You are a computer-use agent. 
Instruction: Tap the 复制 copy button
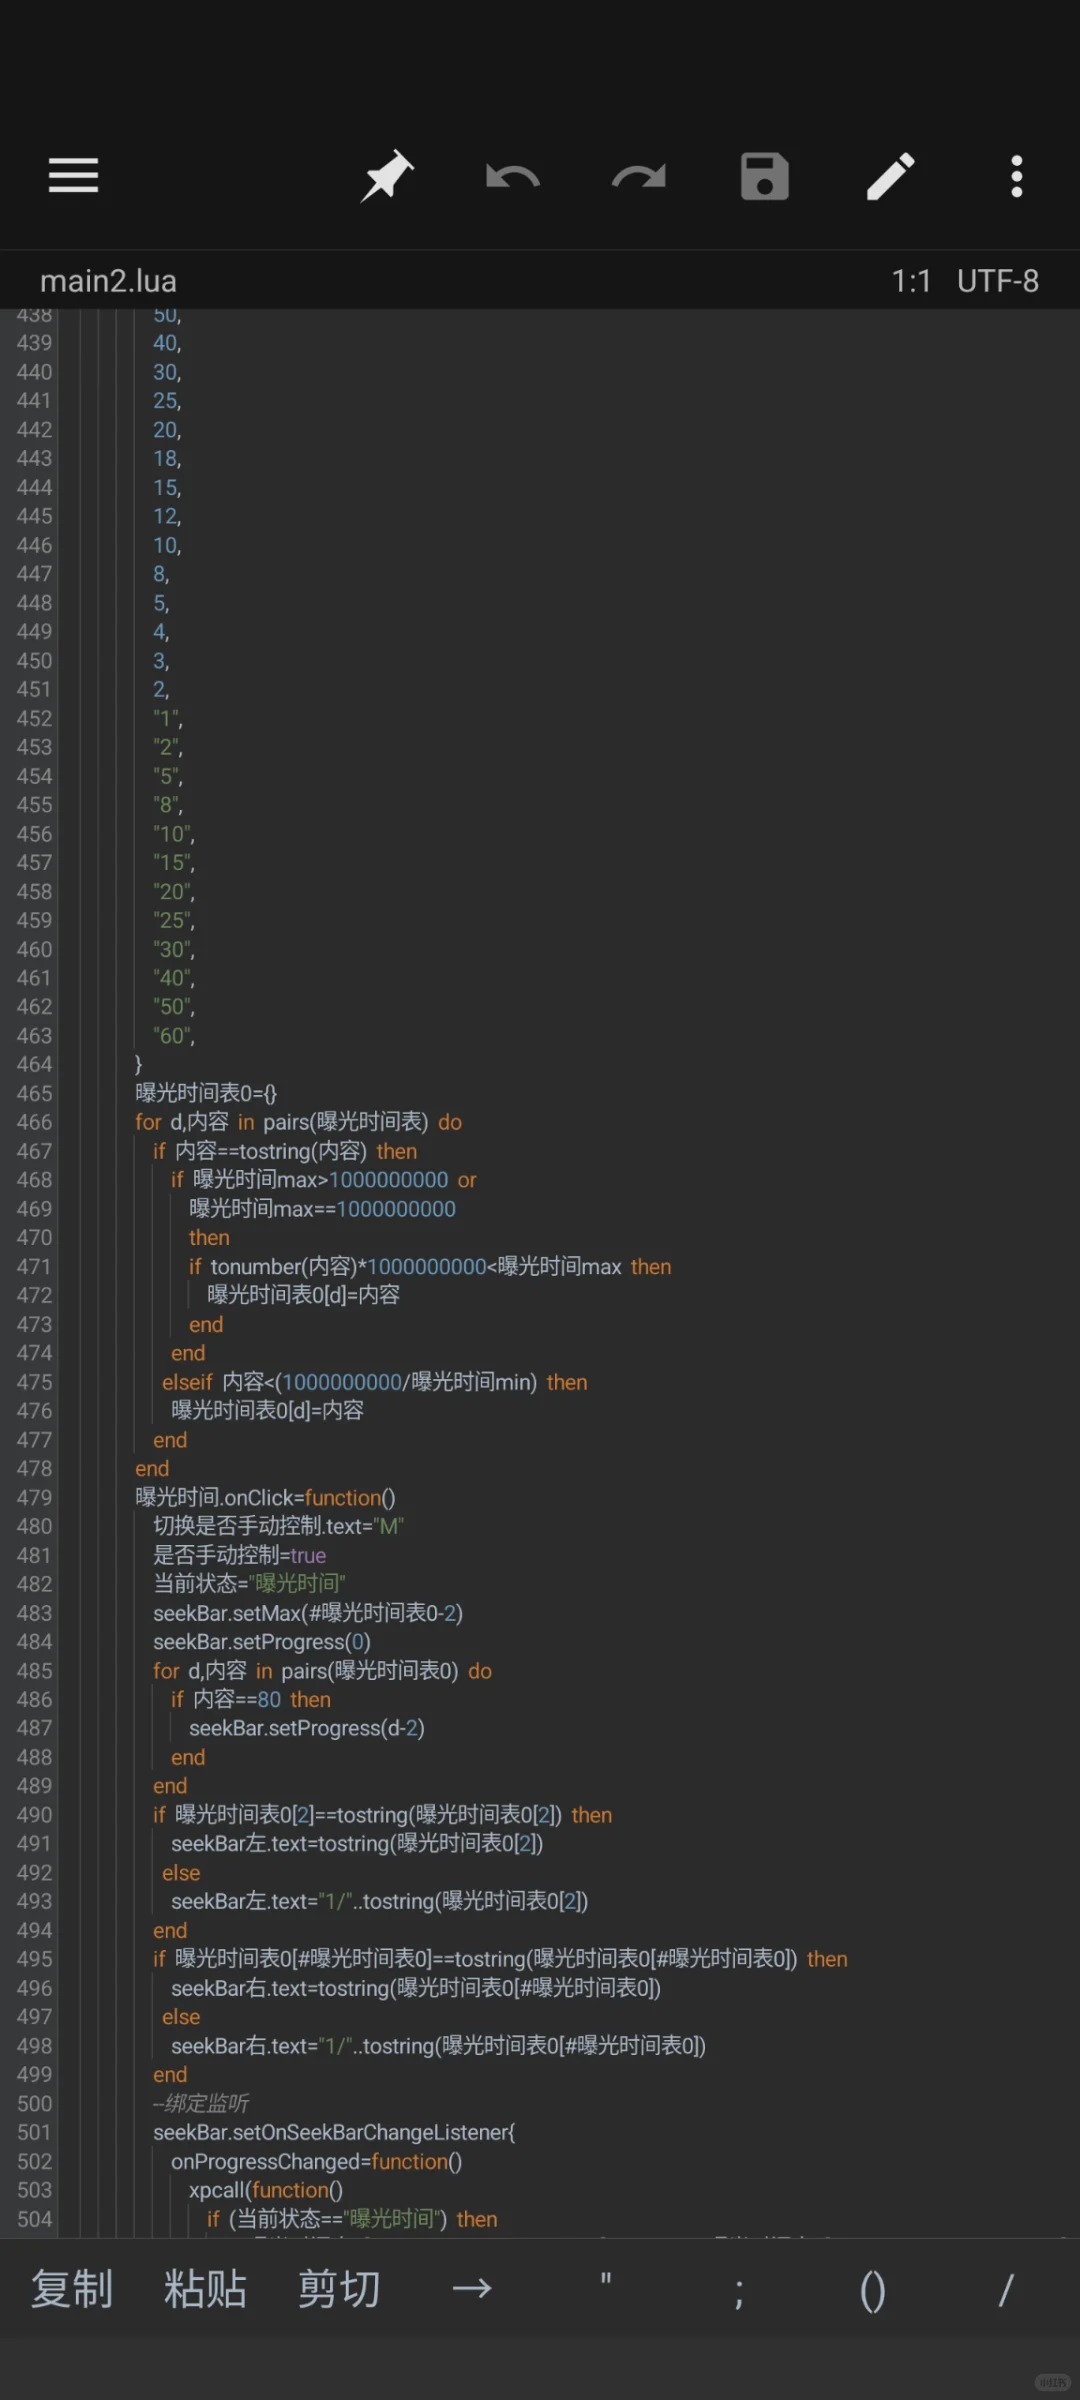coord(72,2289)
